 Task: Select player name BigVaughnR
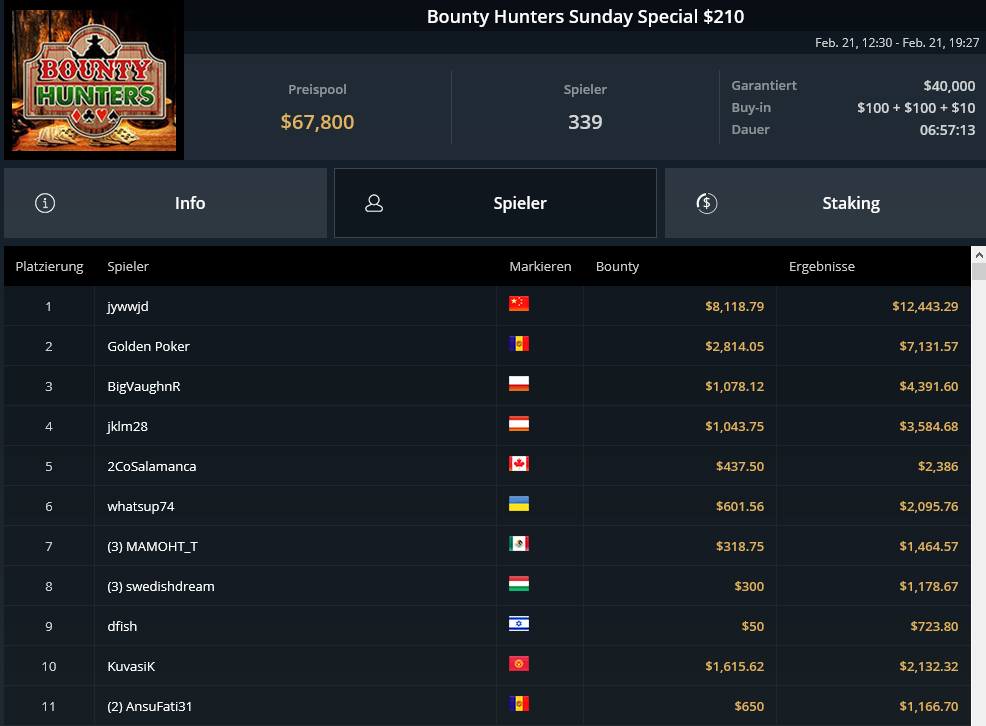point(144,387)
